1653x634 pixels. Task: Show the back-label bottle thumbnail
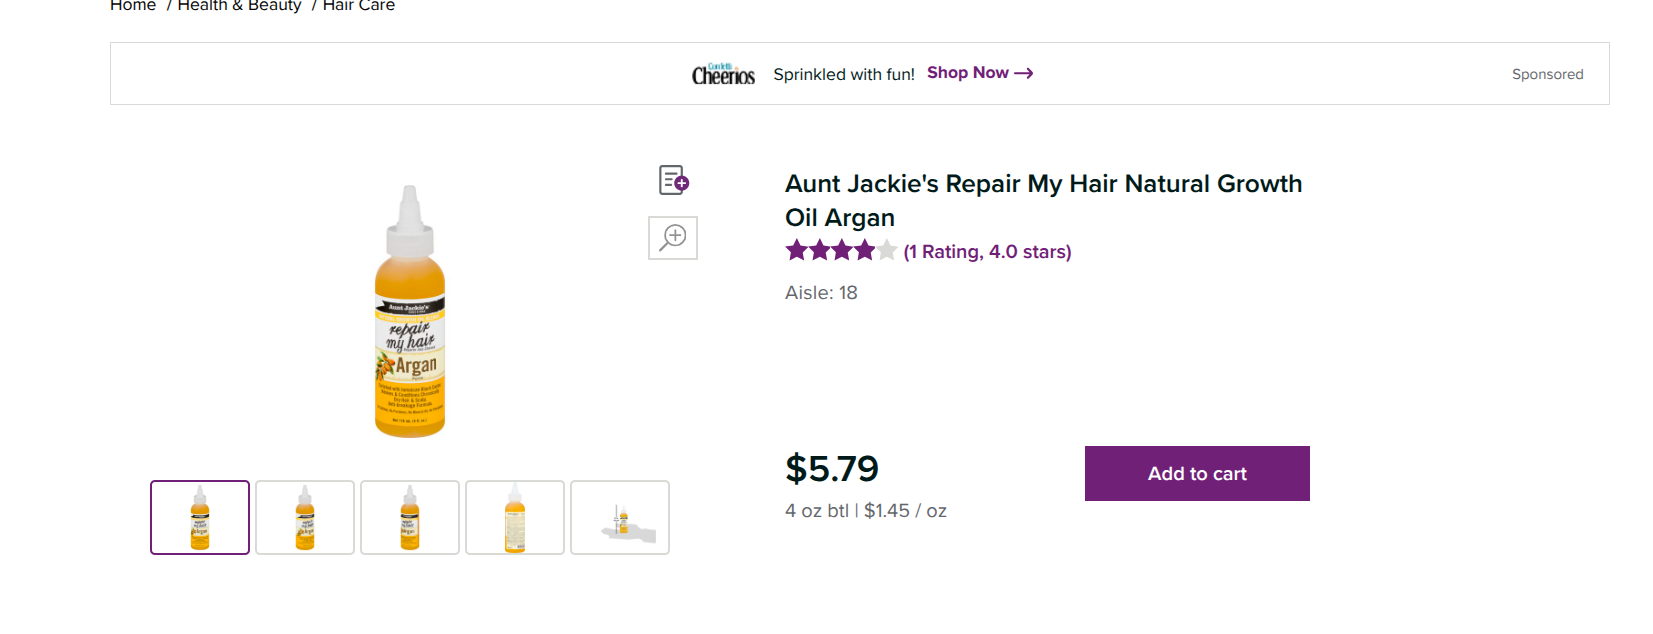[515, 517]
